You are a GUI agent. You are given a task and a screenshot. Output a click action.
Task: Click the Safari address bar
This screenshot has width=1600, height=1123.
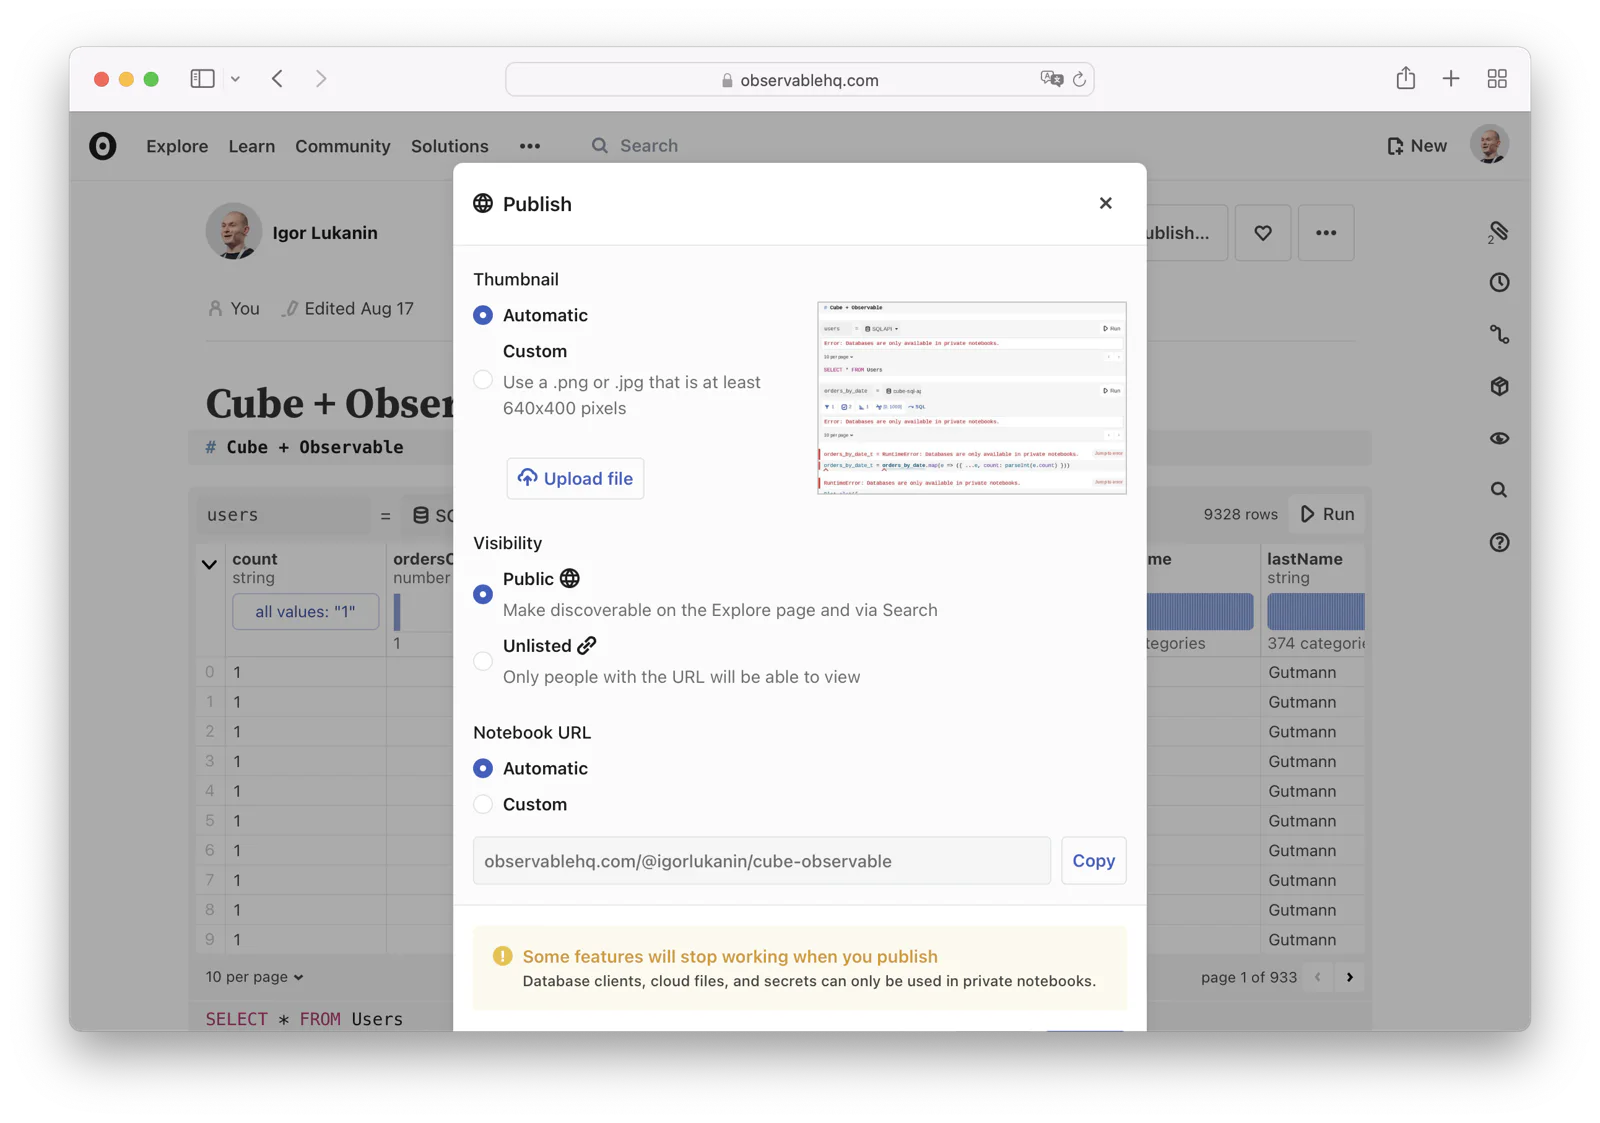800,79
